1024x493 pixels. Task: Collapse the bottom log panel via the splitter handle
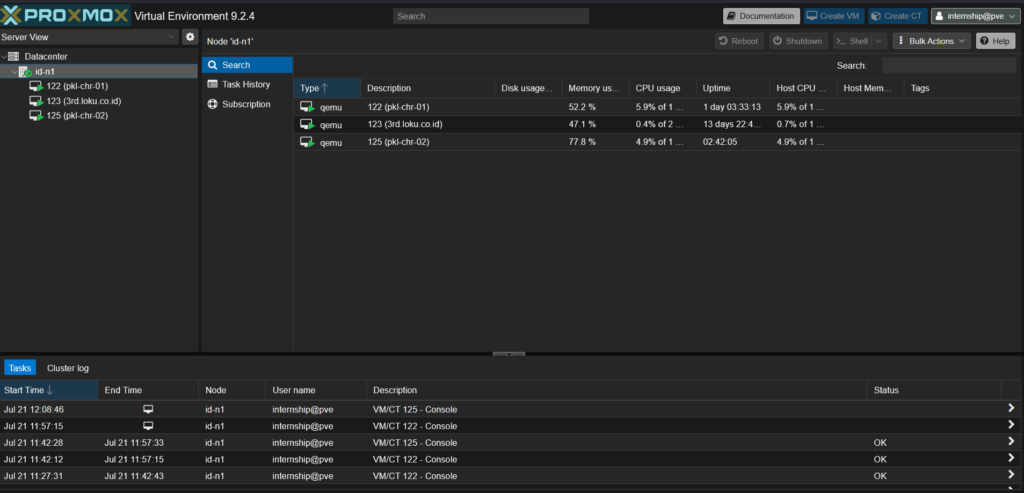coord(509,354)
